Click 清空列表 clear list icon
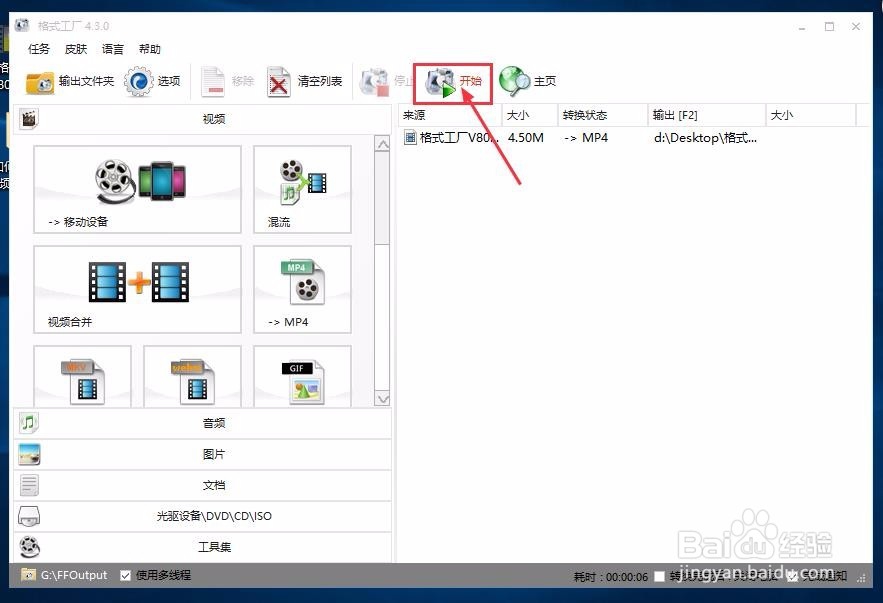883x603 pixels. (279, 82)
